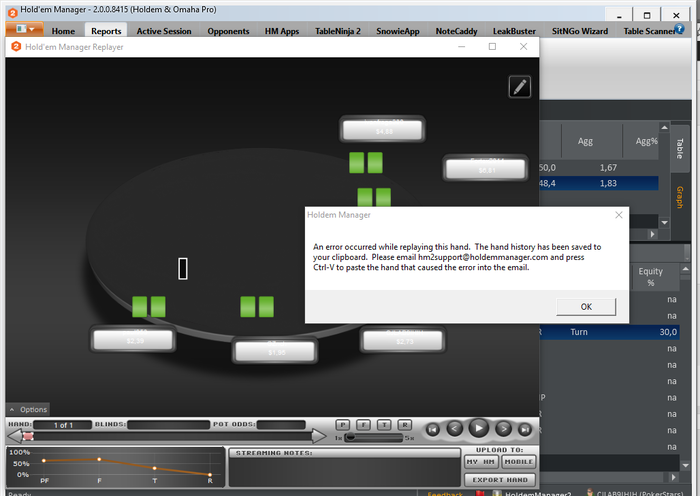The height and width of the screenshot is (496, 700).
Task: Click the Equity % column header
Action: [x=650, y=277]
